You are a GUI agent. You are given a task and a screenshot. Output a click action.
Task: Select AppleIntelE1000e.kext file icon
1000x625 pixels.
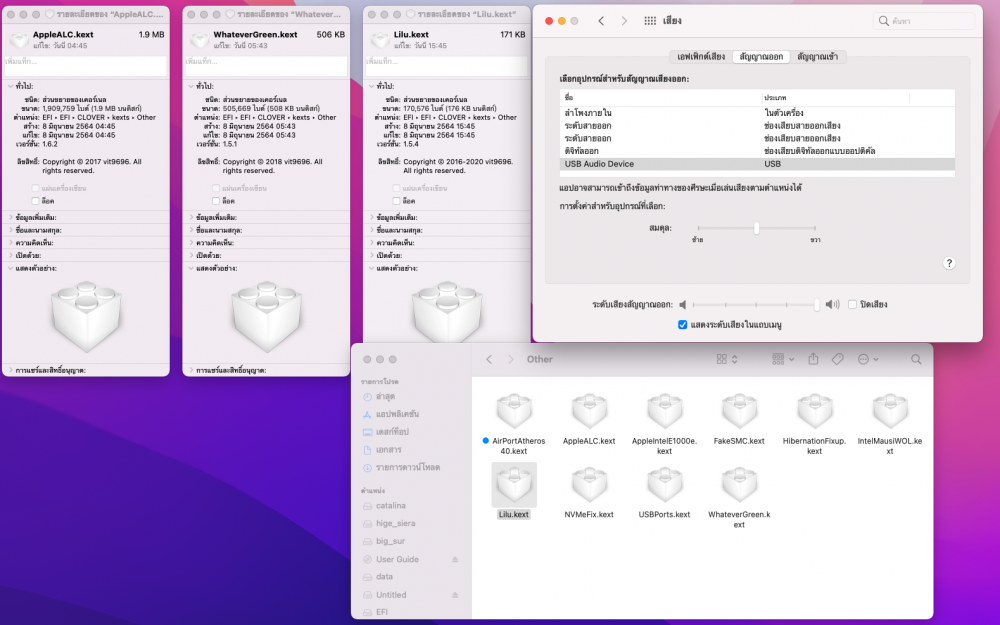tap(665, 411)
